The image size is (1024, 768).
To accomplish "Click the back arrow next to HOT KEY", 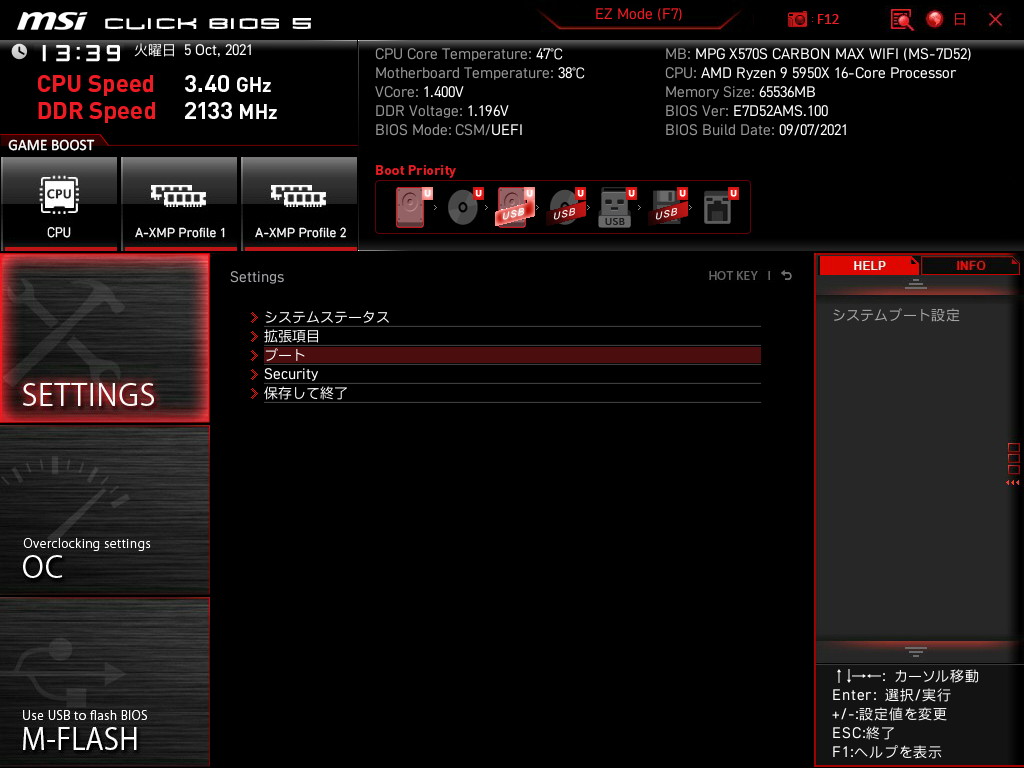I will (x=787, y=276).
